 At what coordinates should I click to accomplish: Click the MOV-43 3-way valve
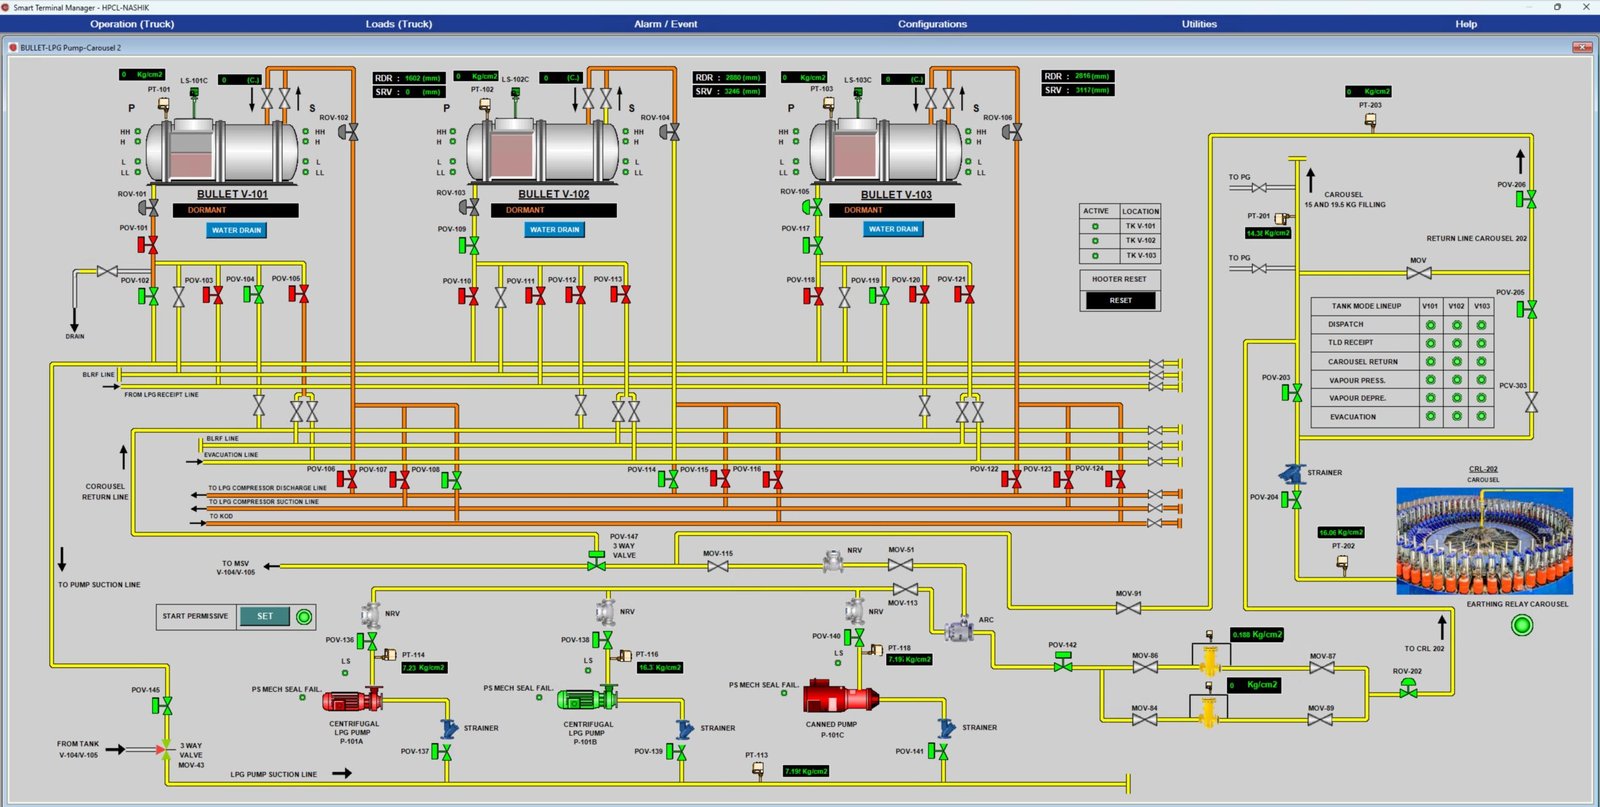(x=164, y=748)
